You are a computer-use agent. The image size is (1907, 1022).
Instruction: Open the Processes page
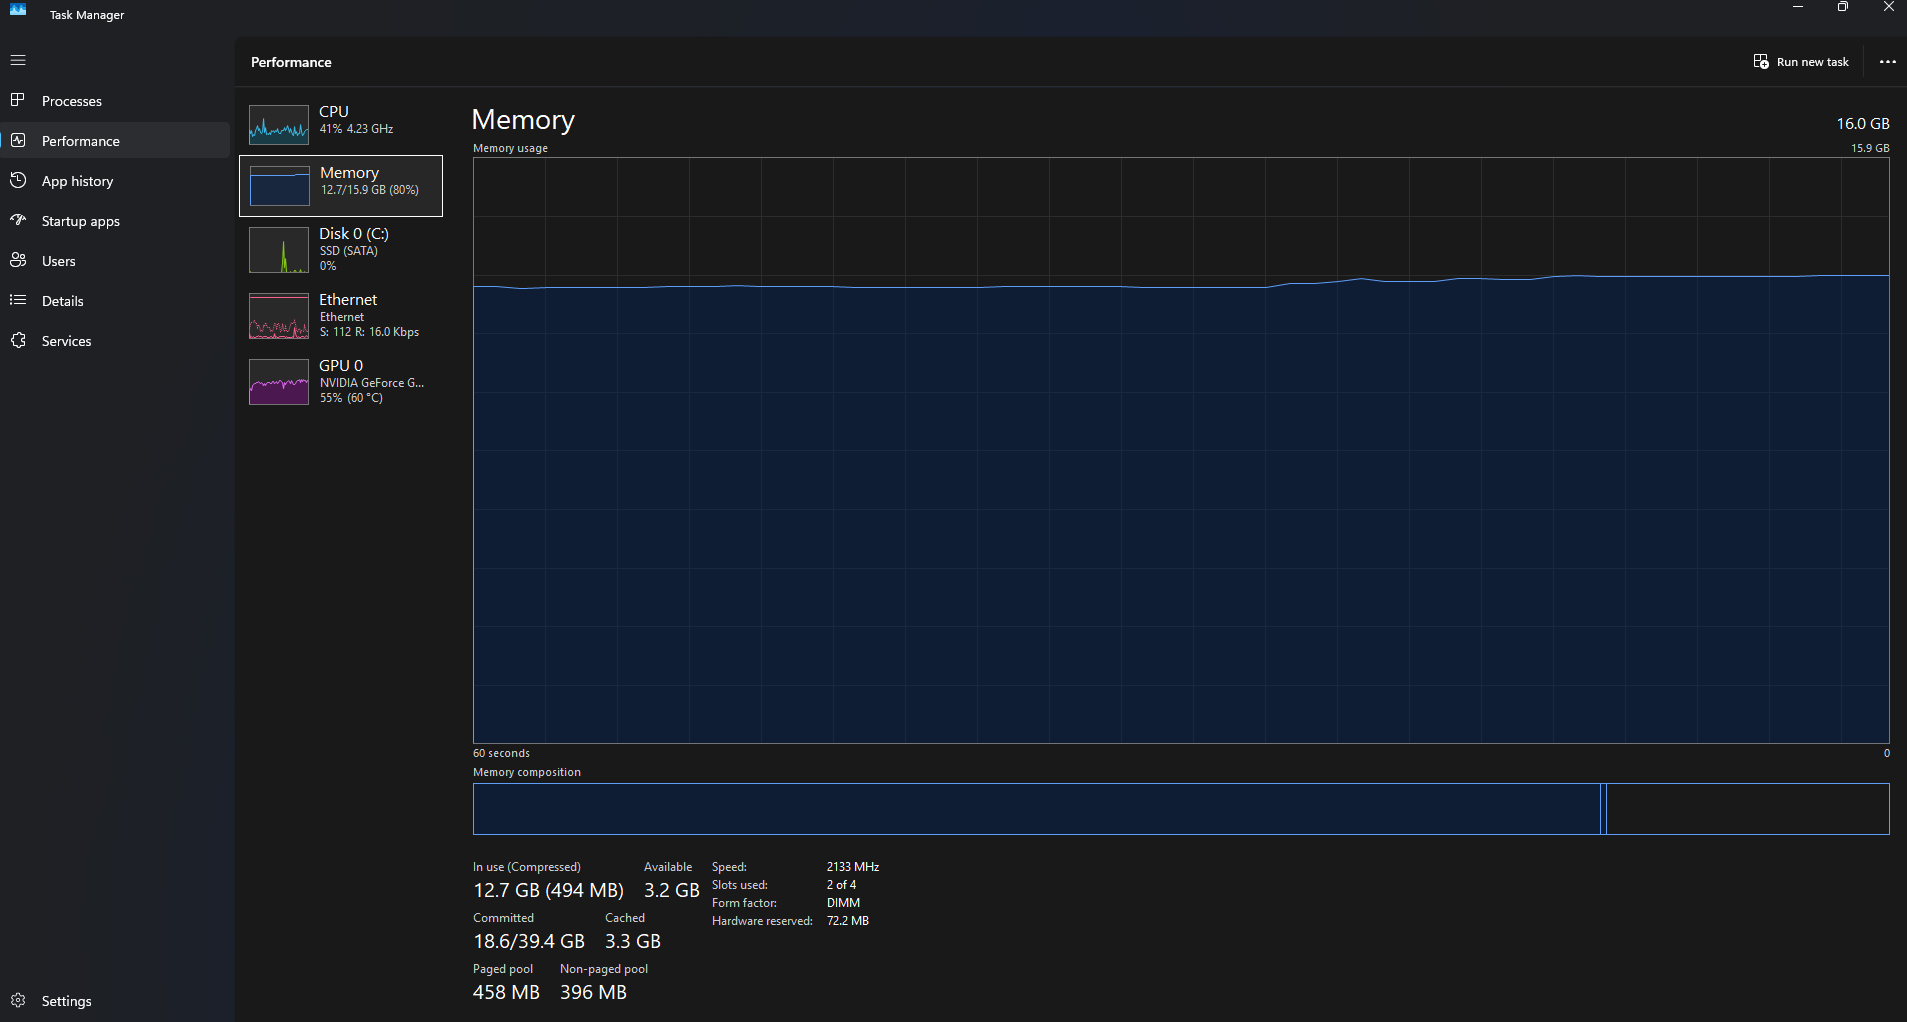click(115, 101)
